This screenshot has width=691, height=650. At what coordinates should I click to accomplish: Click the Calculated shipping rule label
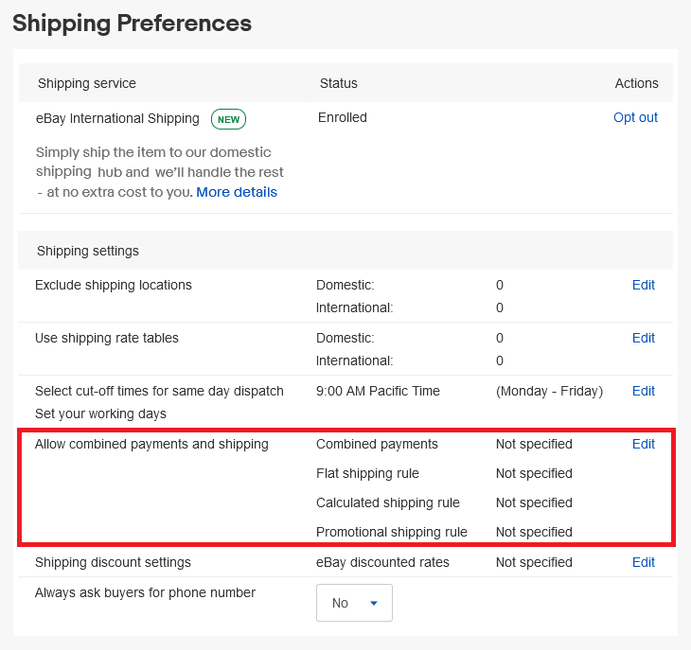pyautogui.click(x=388, y=503)
